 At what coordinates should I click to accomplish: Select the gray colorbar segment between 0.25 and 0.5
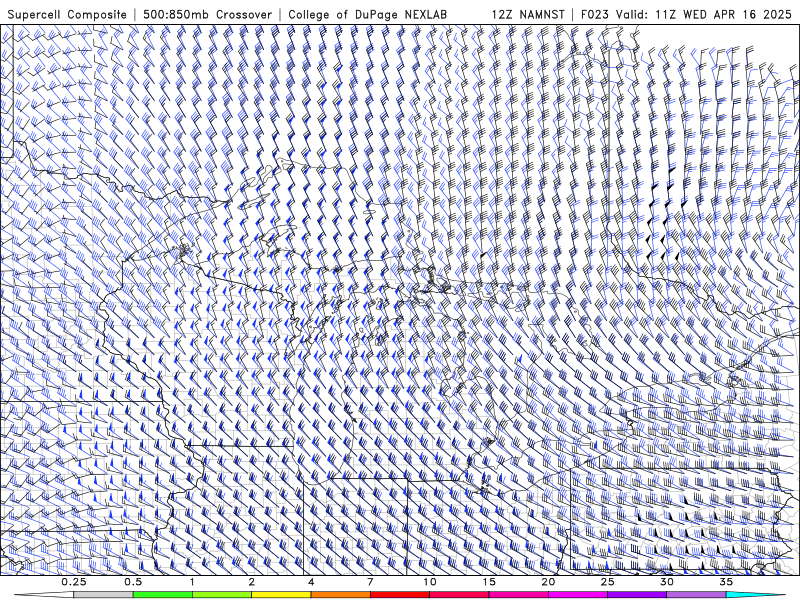coord(103,595)
